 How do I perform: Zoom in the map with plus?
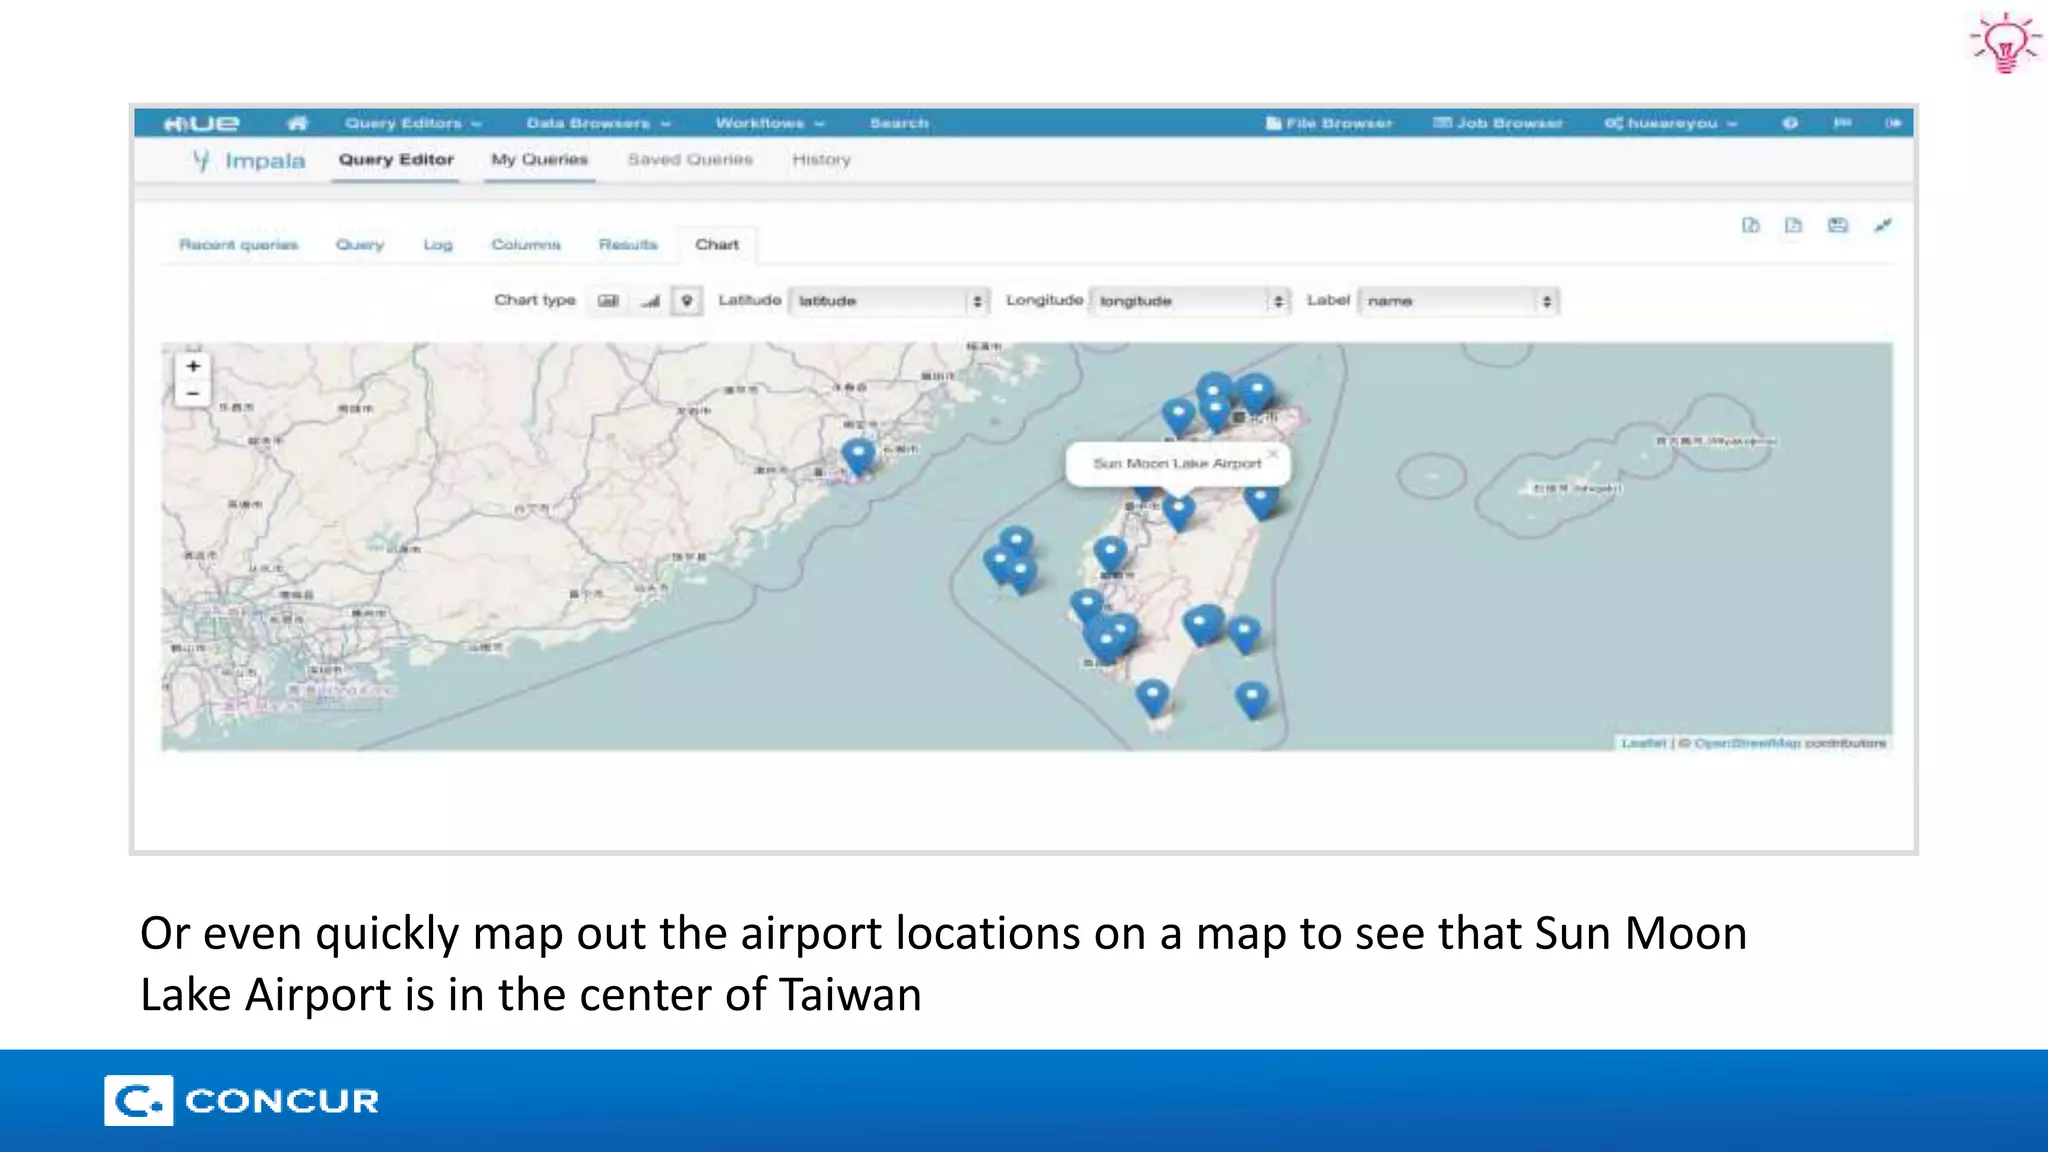(x=193, y=366)
